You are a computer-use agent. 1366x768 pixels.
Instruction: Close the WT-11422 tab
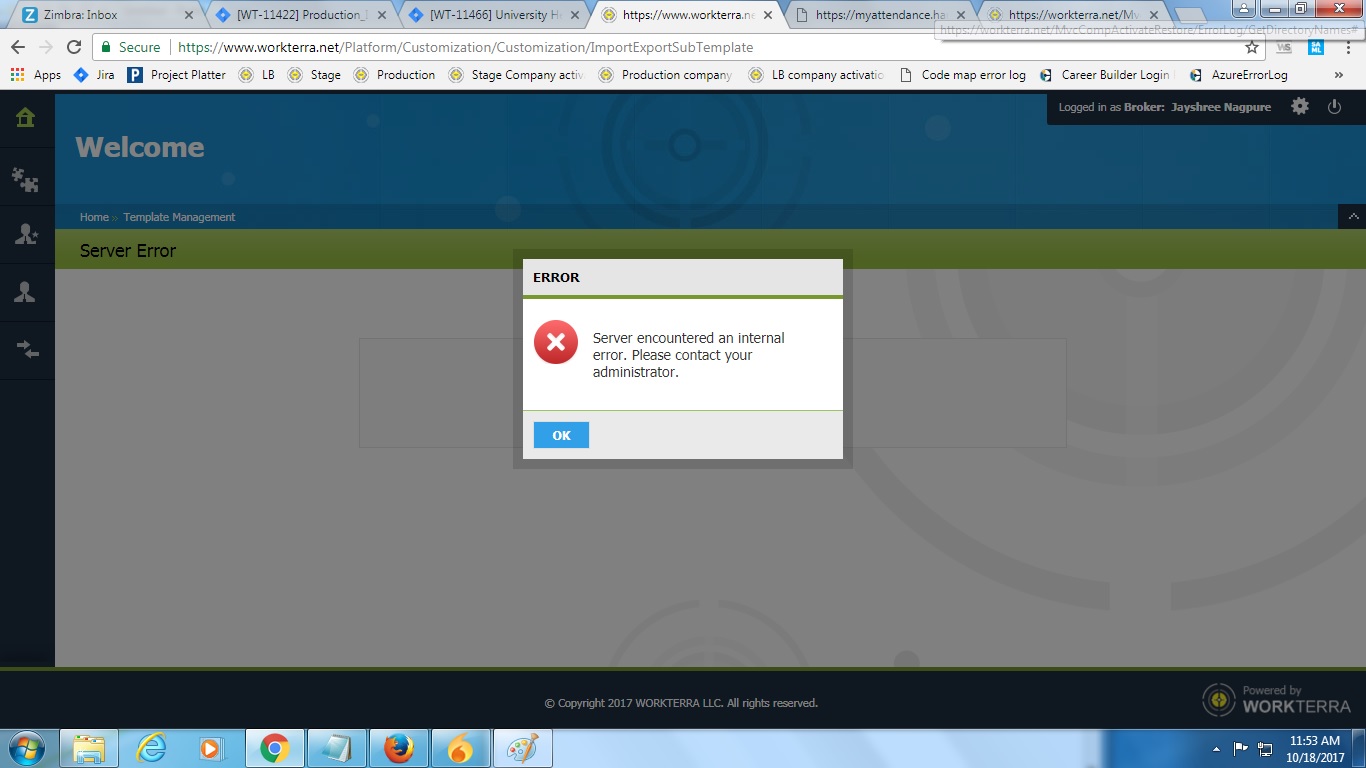(382, 15)
